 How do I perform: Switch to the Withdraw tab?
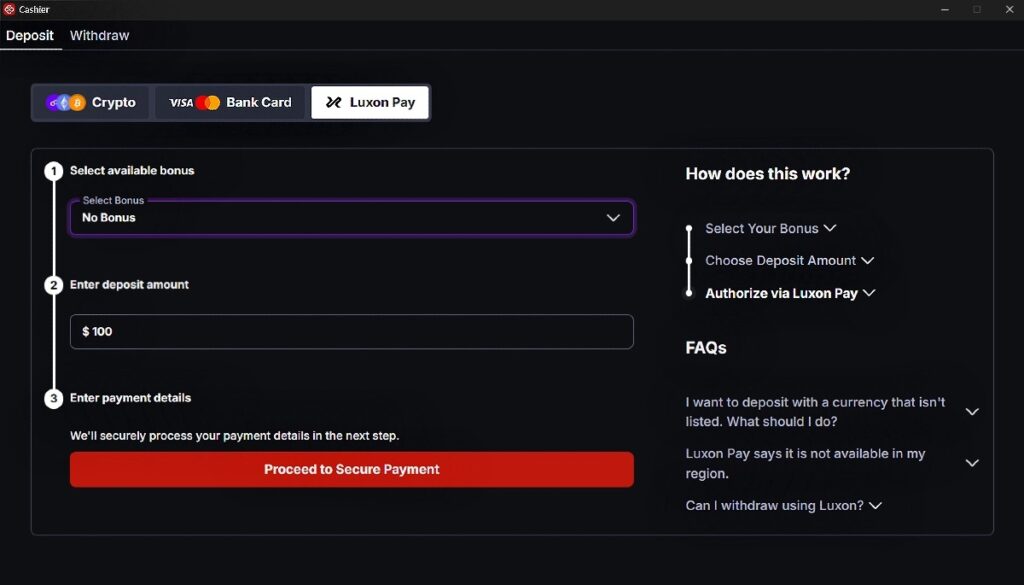point(99,35)
